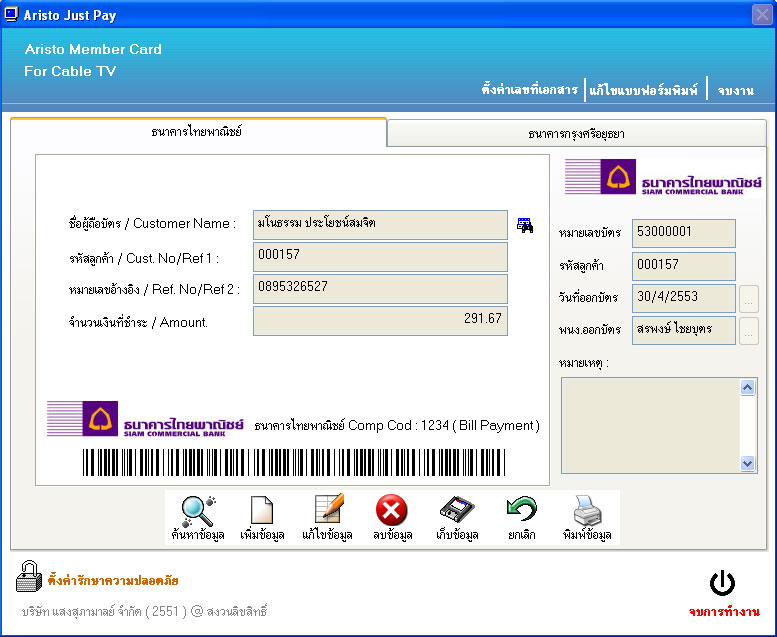The image size is (777, 637).
Task: Click the red X delete data icon
Action: pyautogui.click(x=391, y=512)
